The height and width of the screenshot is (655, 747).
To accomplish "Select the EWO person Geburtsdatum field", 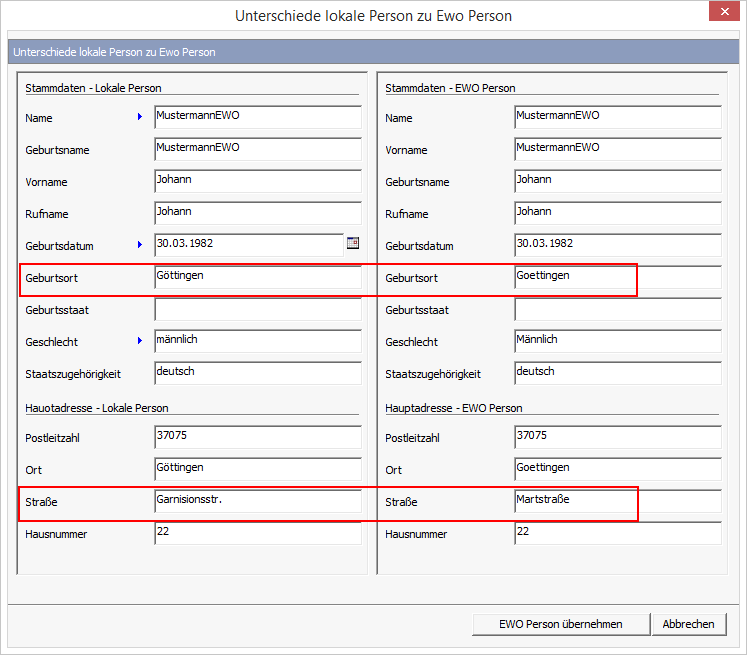I will pyautogui.click(x=617, y=245).
